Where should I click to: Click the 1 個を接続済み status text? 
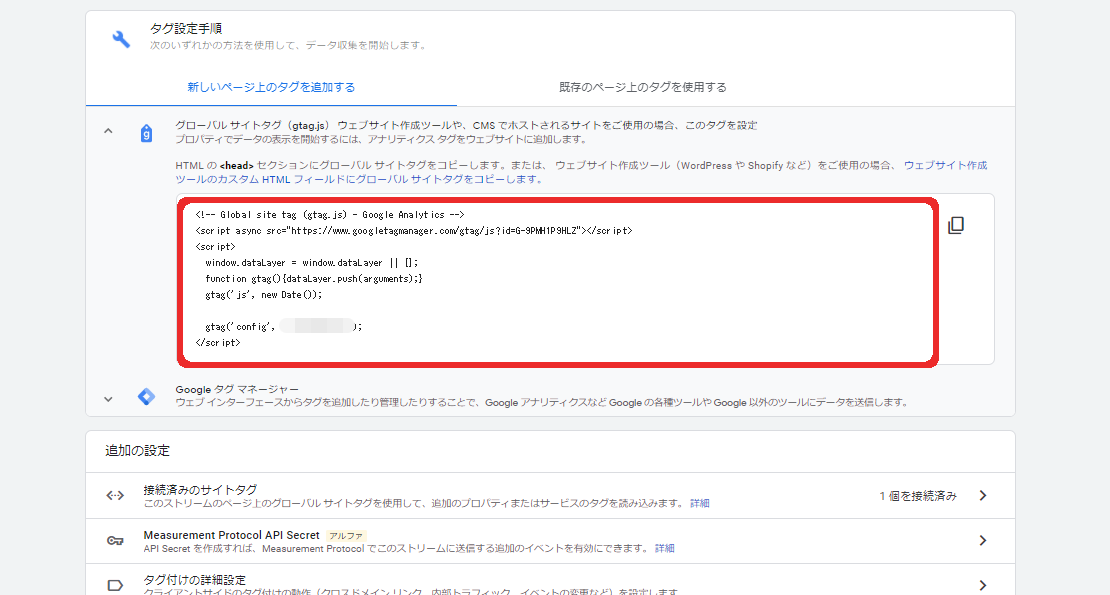pos(918,496)
